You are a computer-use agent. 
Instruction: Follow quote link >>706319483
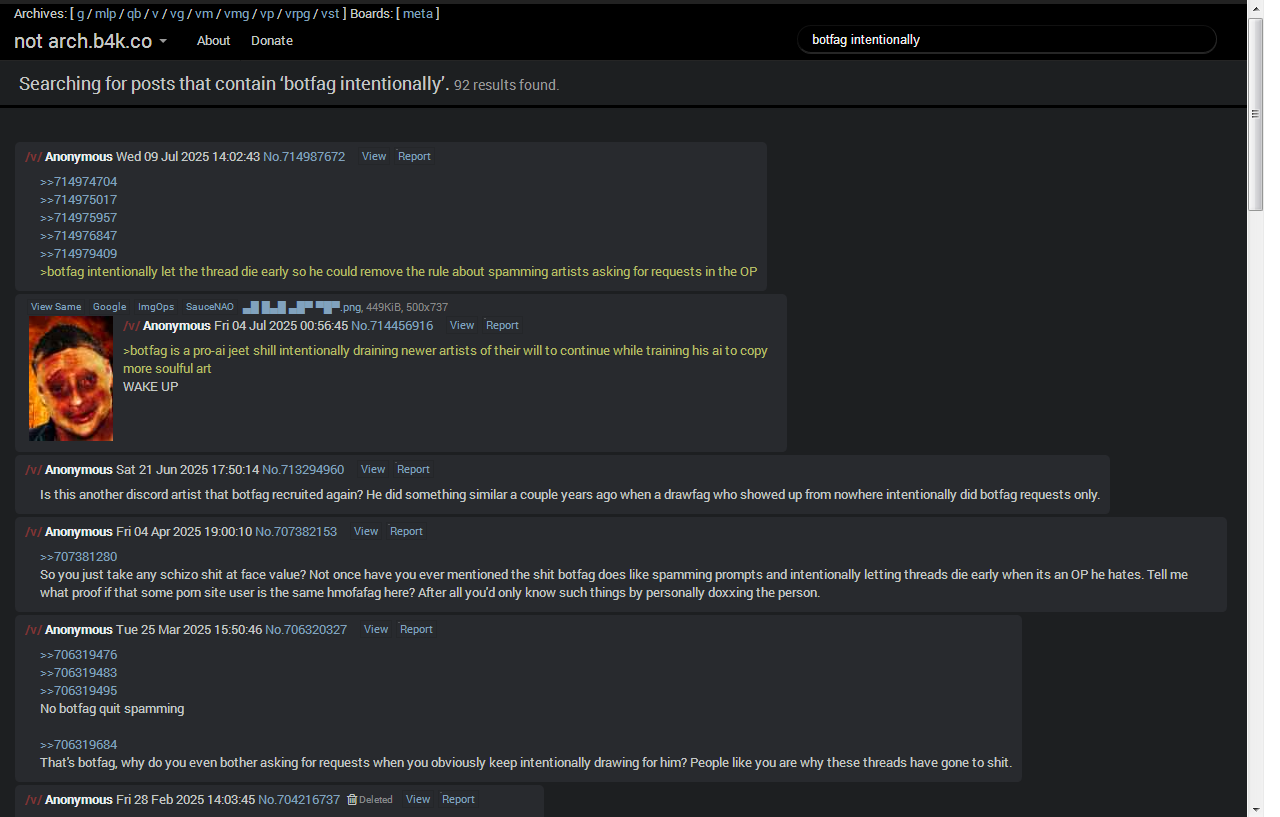79,673
